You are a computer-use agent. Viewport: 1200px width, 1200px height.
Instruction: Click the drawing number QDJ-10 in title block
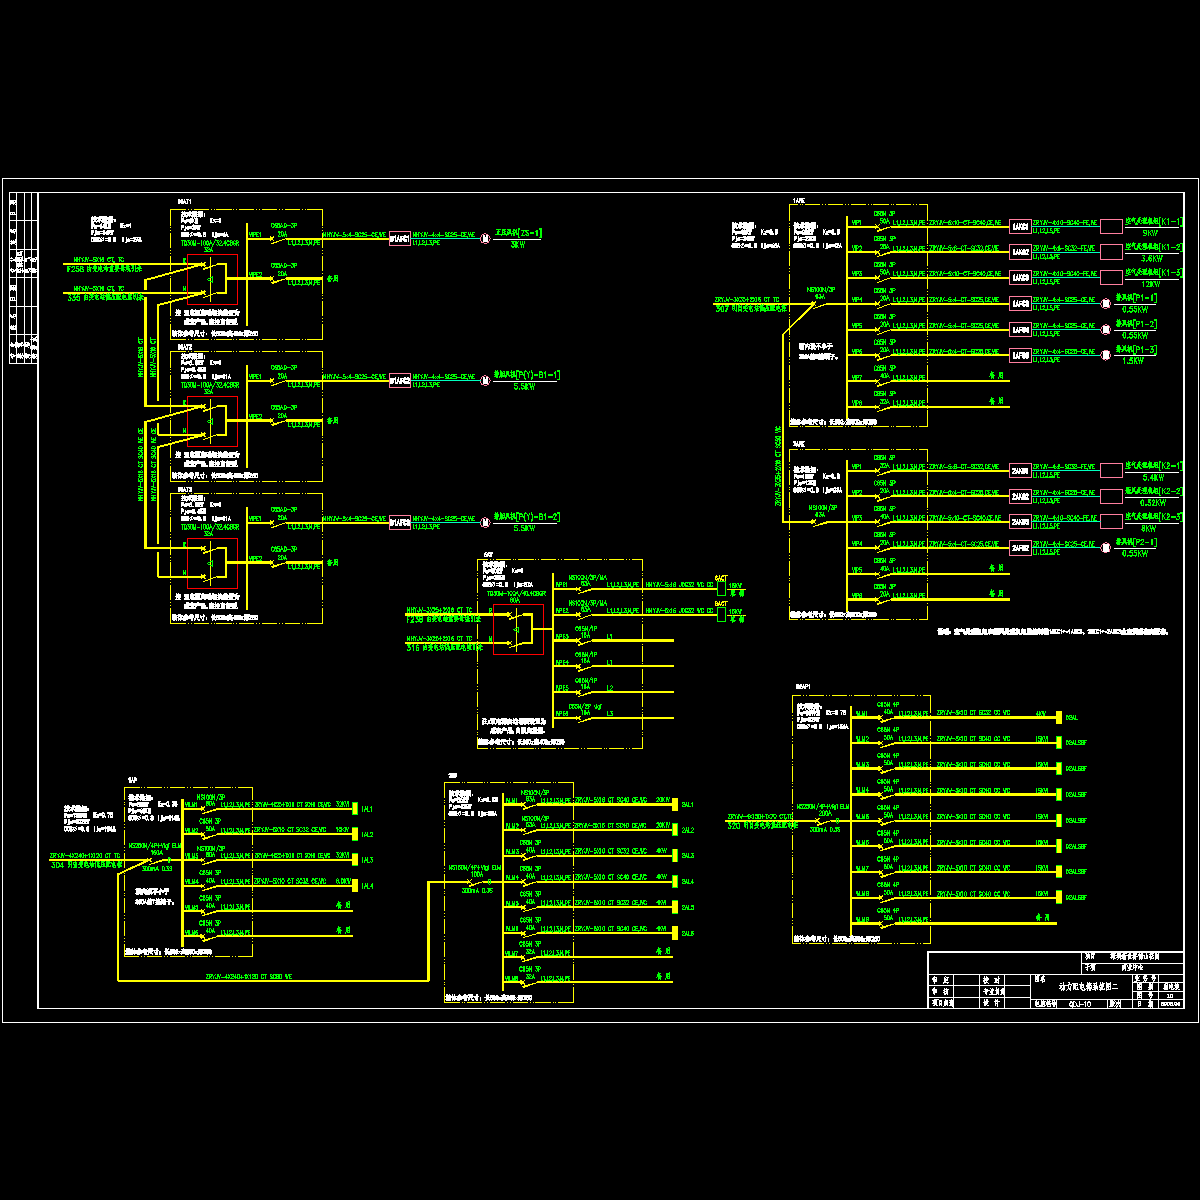tap(1080, 1002)
